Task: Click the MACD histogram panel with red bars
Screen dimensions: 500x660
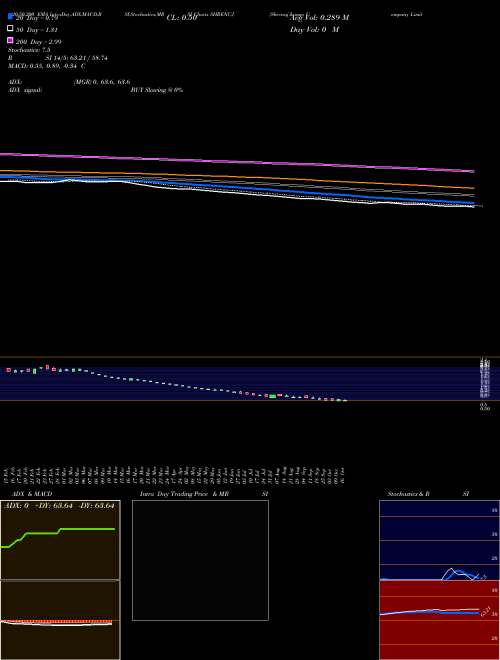Action: pos(60,620)
